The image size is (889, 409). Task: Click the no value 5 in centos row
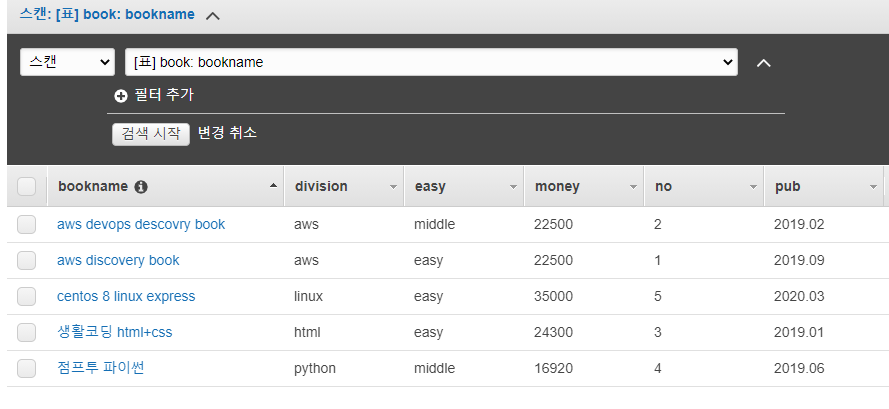click(658, 297)
